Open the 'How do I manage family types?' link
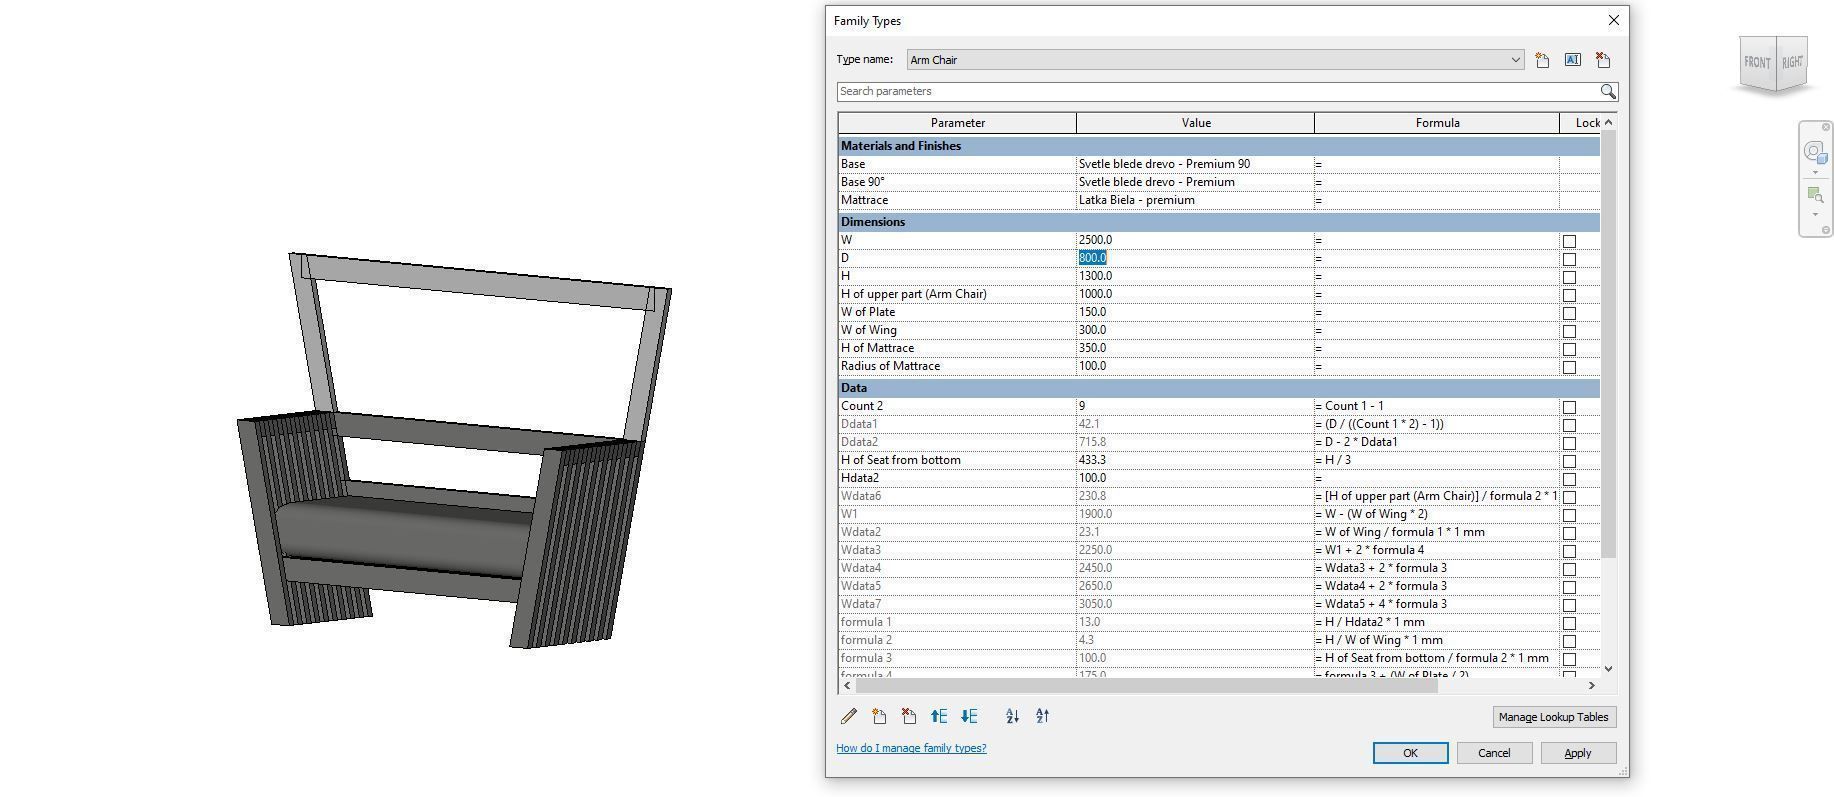 911,748
